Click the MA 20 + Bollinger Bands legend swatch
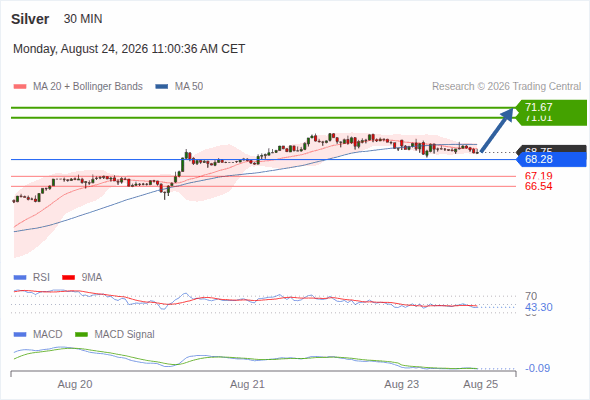The height and width of the screenshot is (400, 590). [x=20, y=87]
